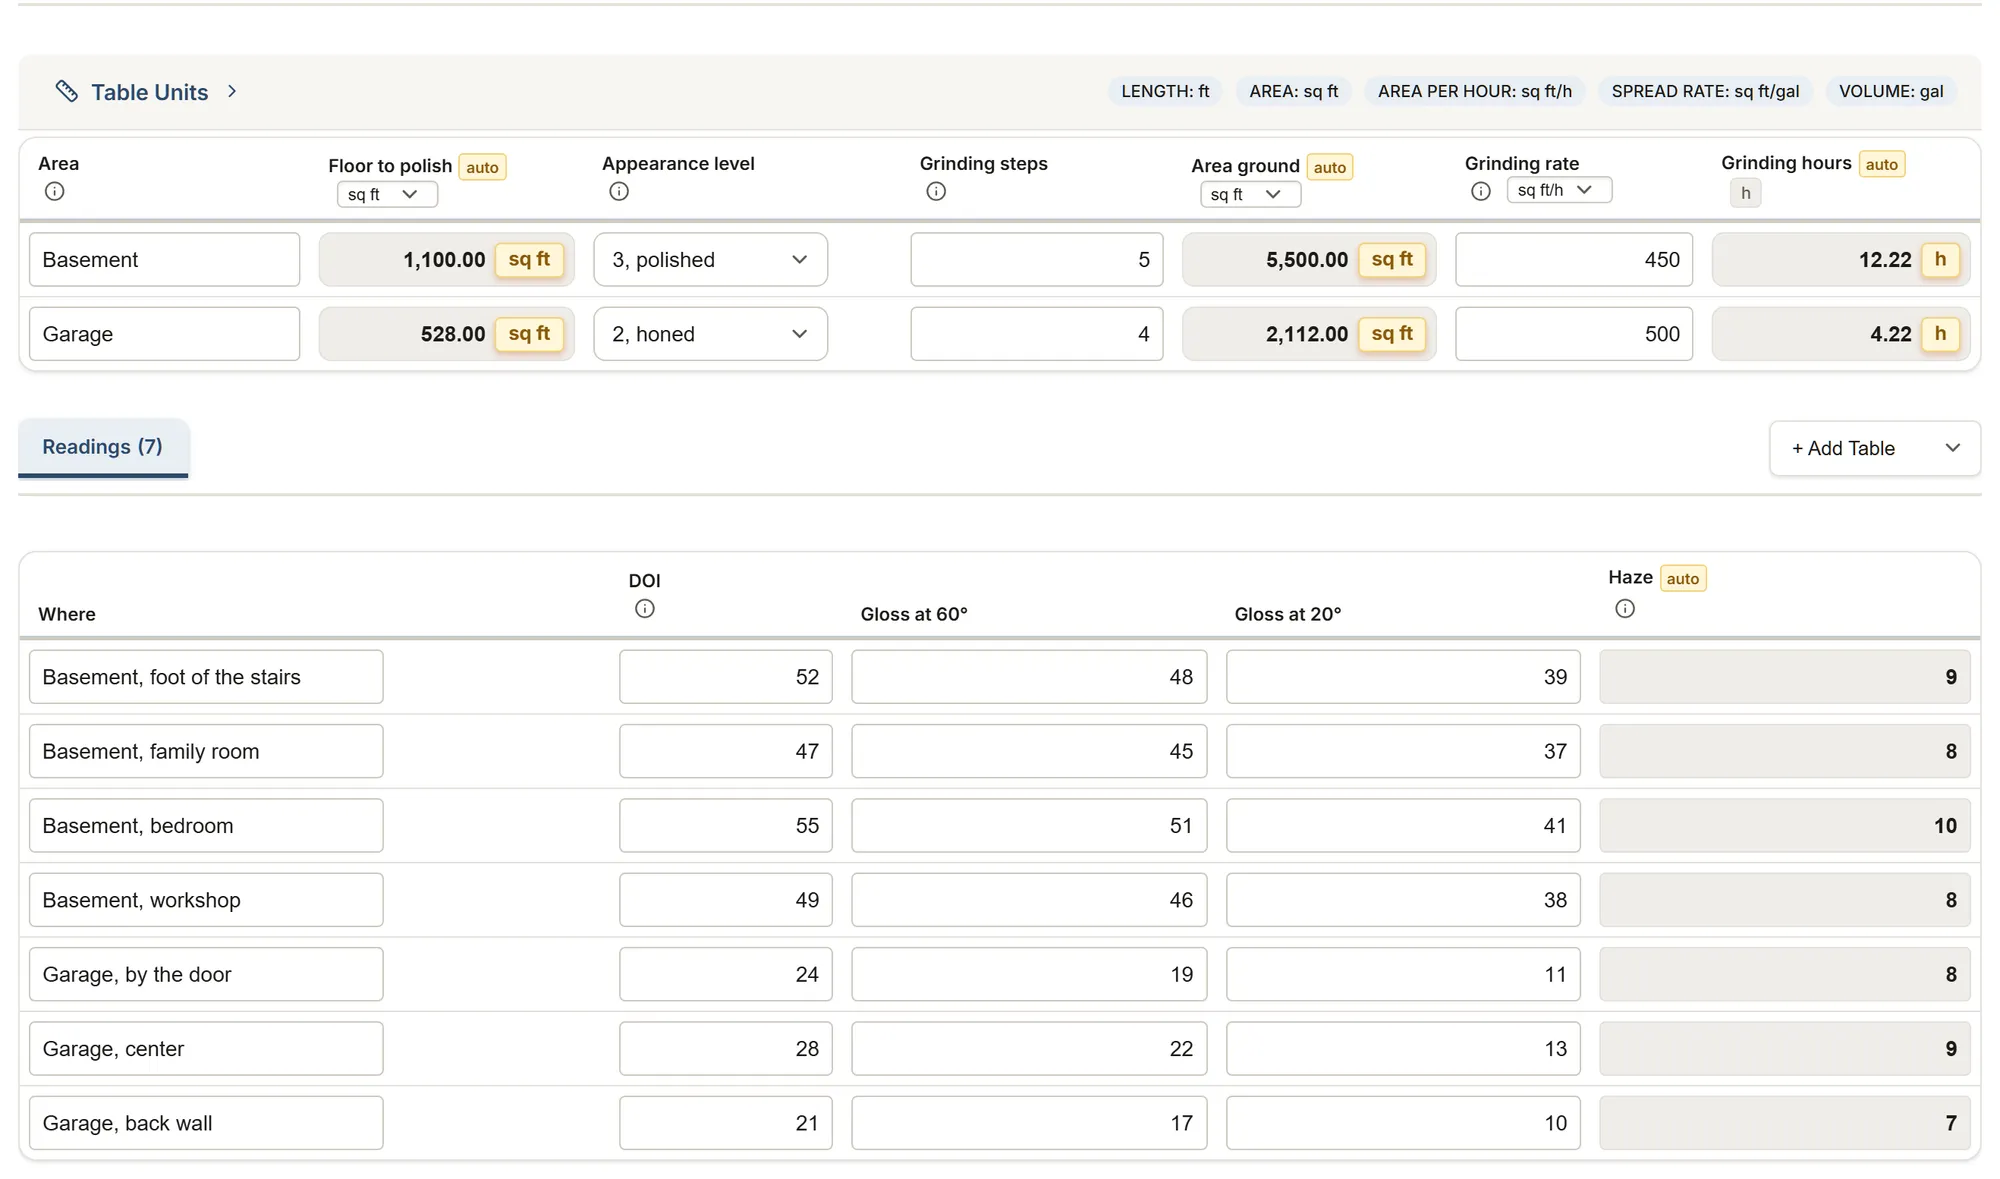
Task: Show info for Appearance level column
Action: [x=619, y=191]
